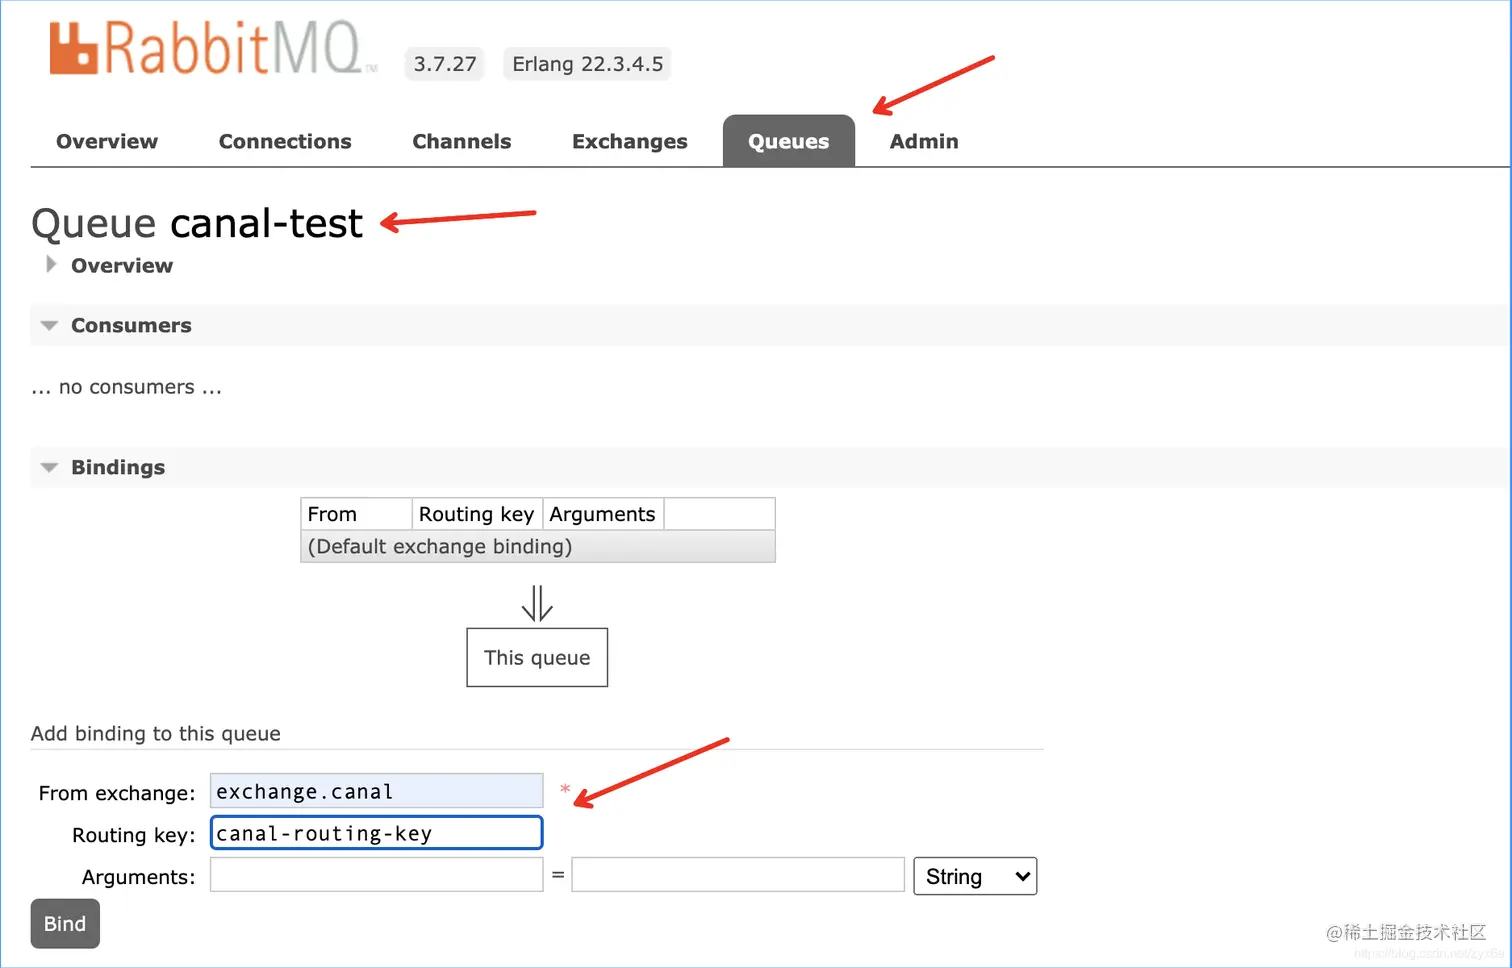Click the This queue box
This screenshot has height=968, width=1512.
pos(537,657)
